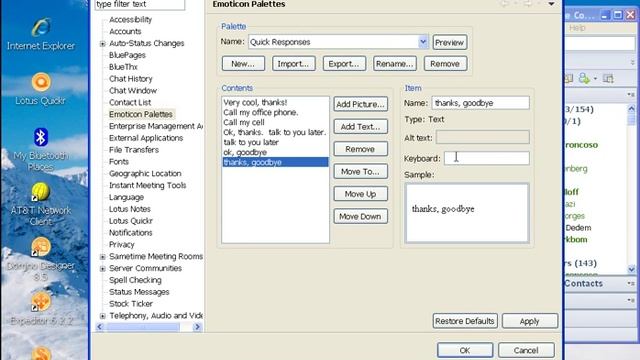Click the Move Up button

[360, 194]
